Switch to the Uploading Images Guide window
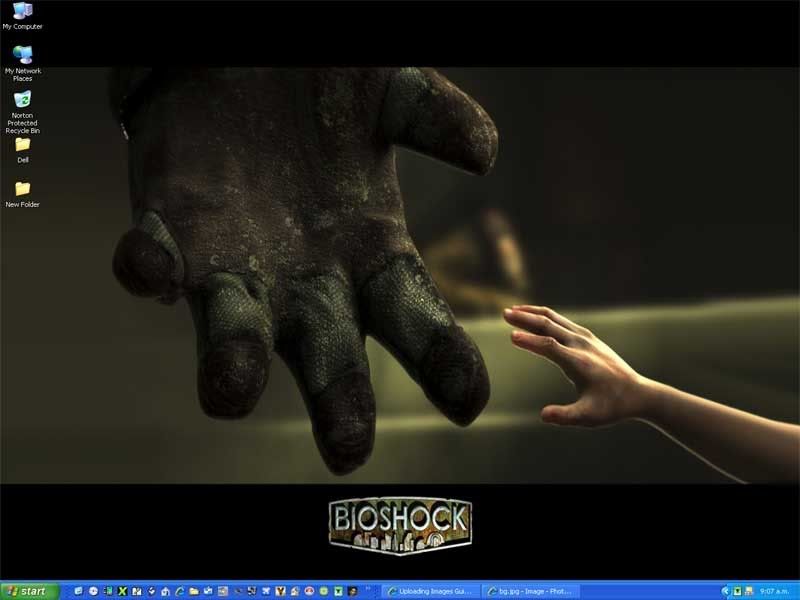800x600 pixels. (432, 591)
